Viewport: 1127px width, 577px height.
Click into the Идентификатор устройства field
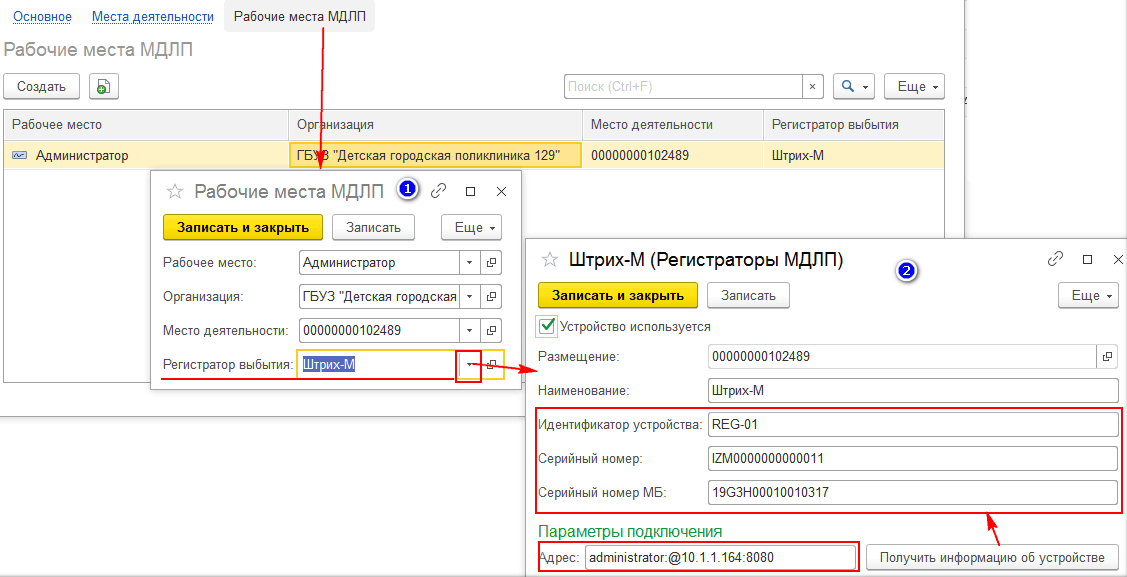pyautogui.click(x=911, y=425)
